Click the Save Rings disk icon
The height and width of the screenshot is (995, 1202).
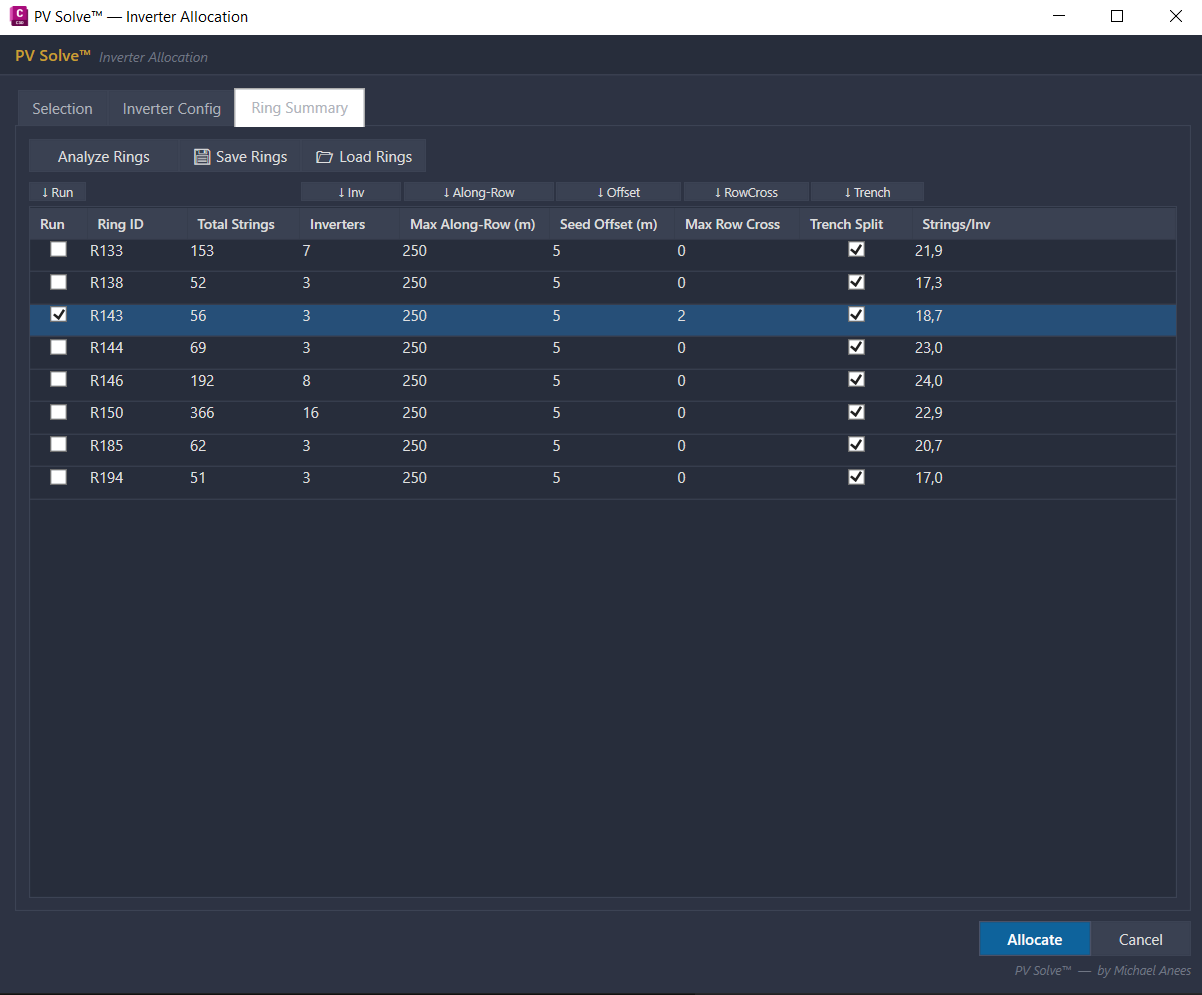(x=202, y=157)
